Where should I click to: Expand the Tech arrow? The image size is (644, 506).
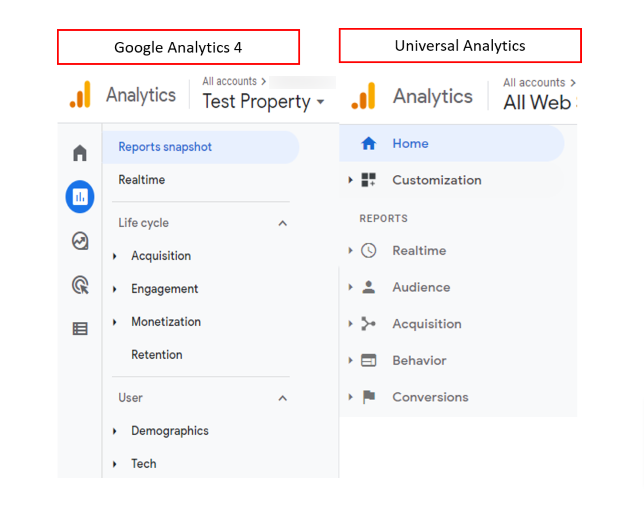click(115, 464)
